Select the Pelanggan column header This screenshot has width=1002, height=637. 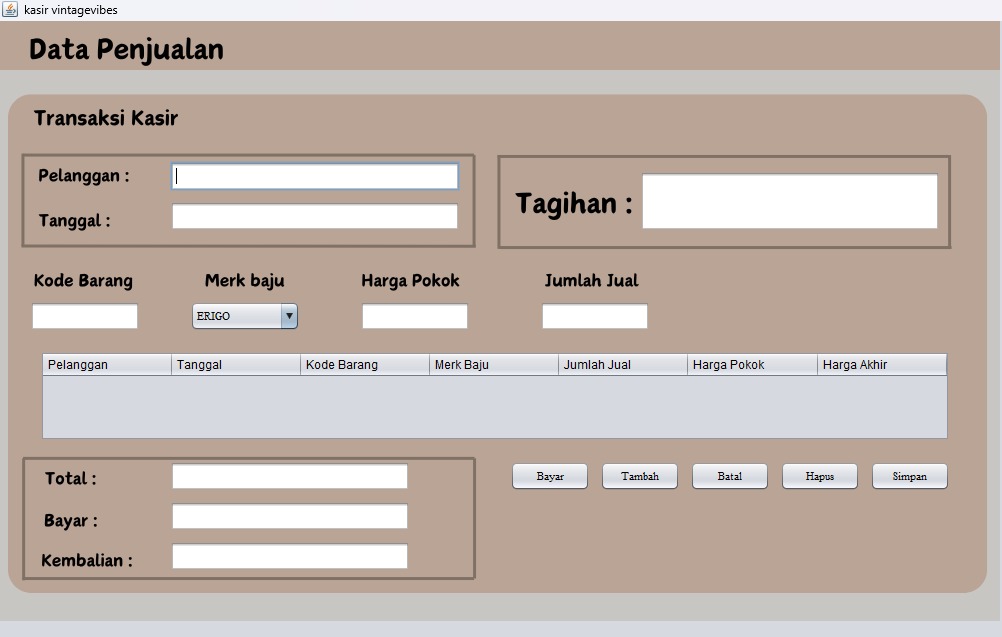(104, 364)
